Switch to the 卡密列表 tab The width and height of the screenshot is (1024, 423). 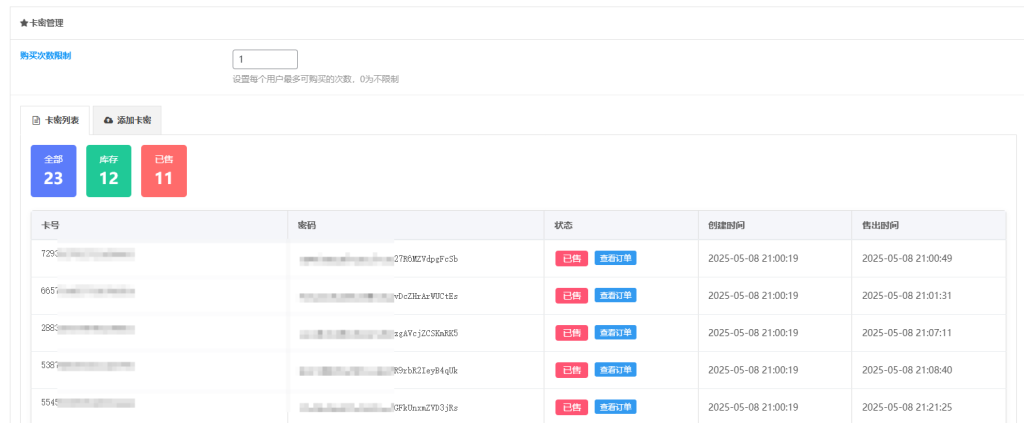56,120
